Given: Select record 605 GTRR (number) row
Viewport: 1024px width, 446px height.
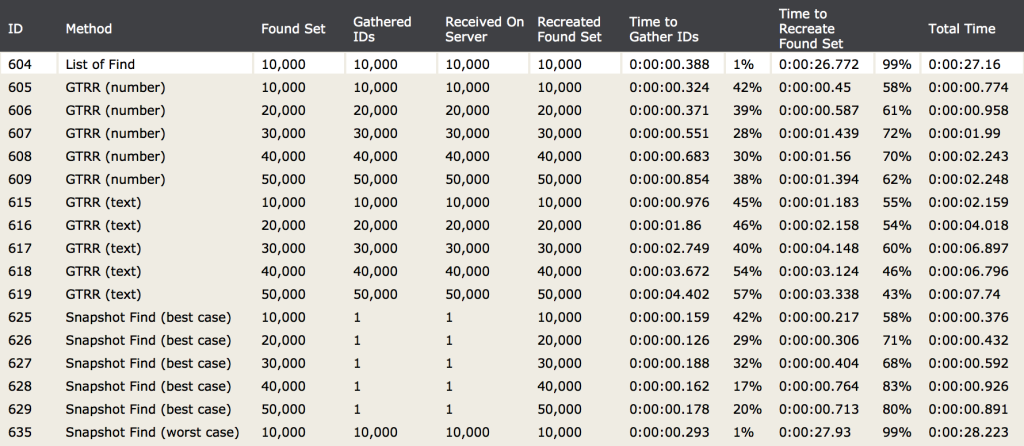Looking at the screenshot, I should [512, 88].
